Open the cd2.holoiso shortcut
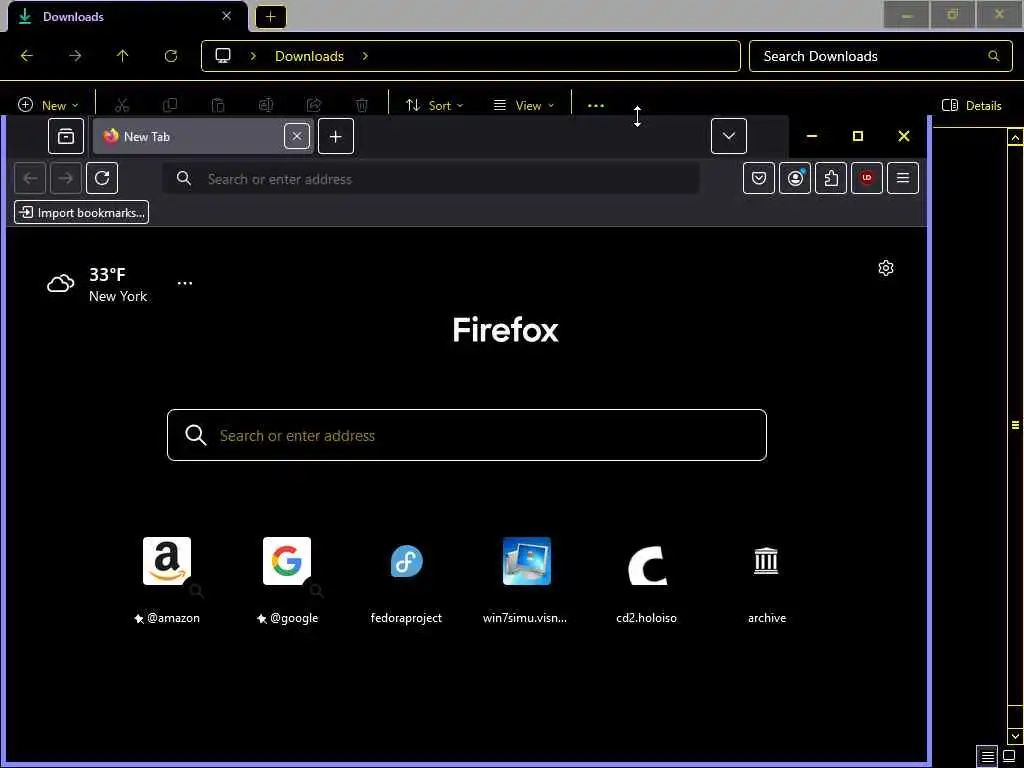Screen dimensions: 1024x768 click(647, 581)
